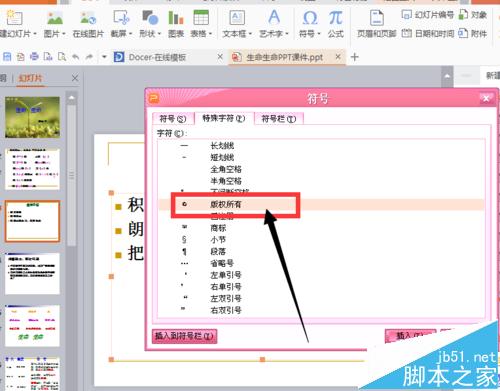500x391 pixels.
Task: Close the 符号 dialog with X button
Action: pyautogui.click(x=486, y=98)
